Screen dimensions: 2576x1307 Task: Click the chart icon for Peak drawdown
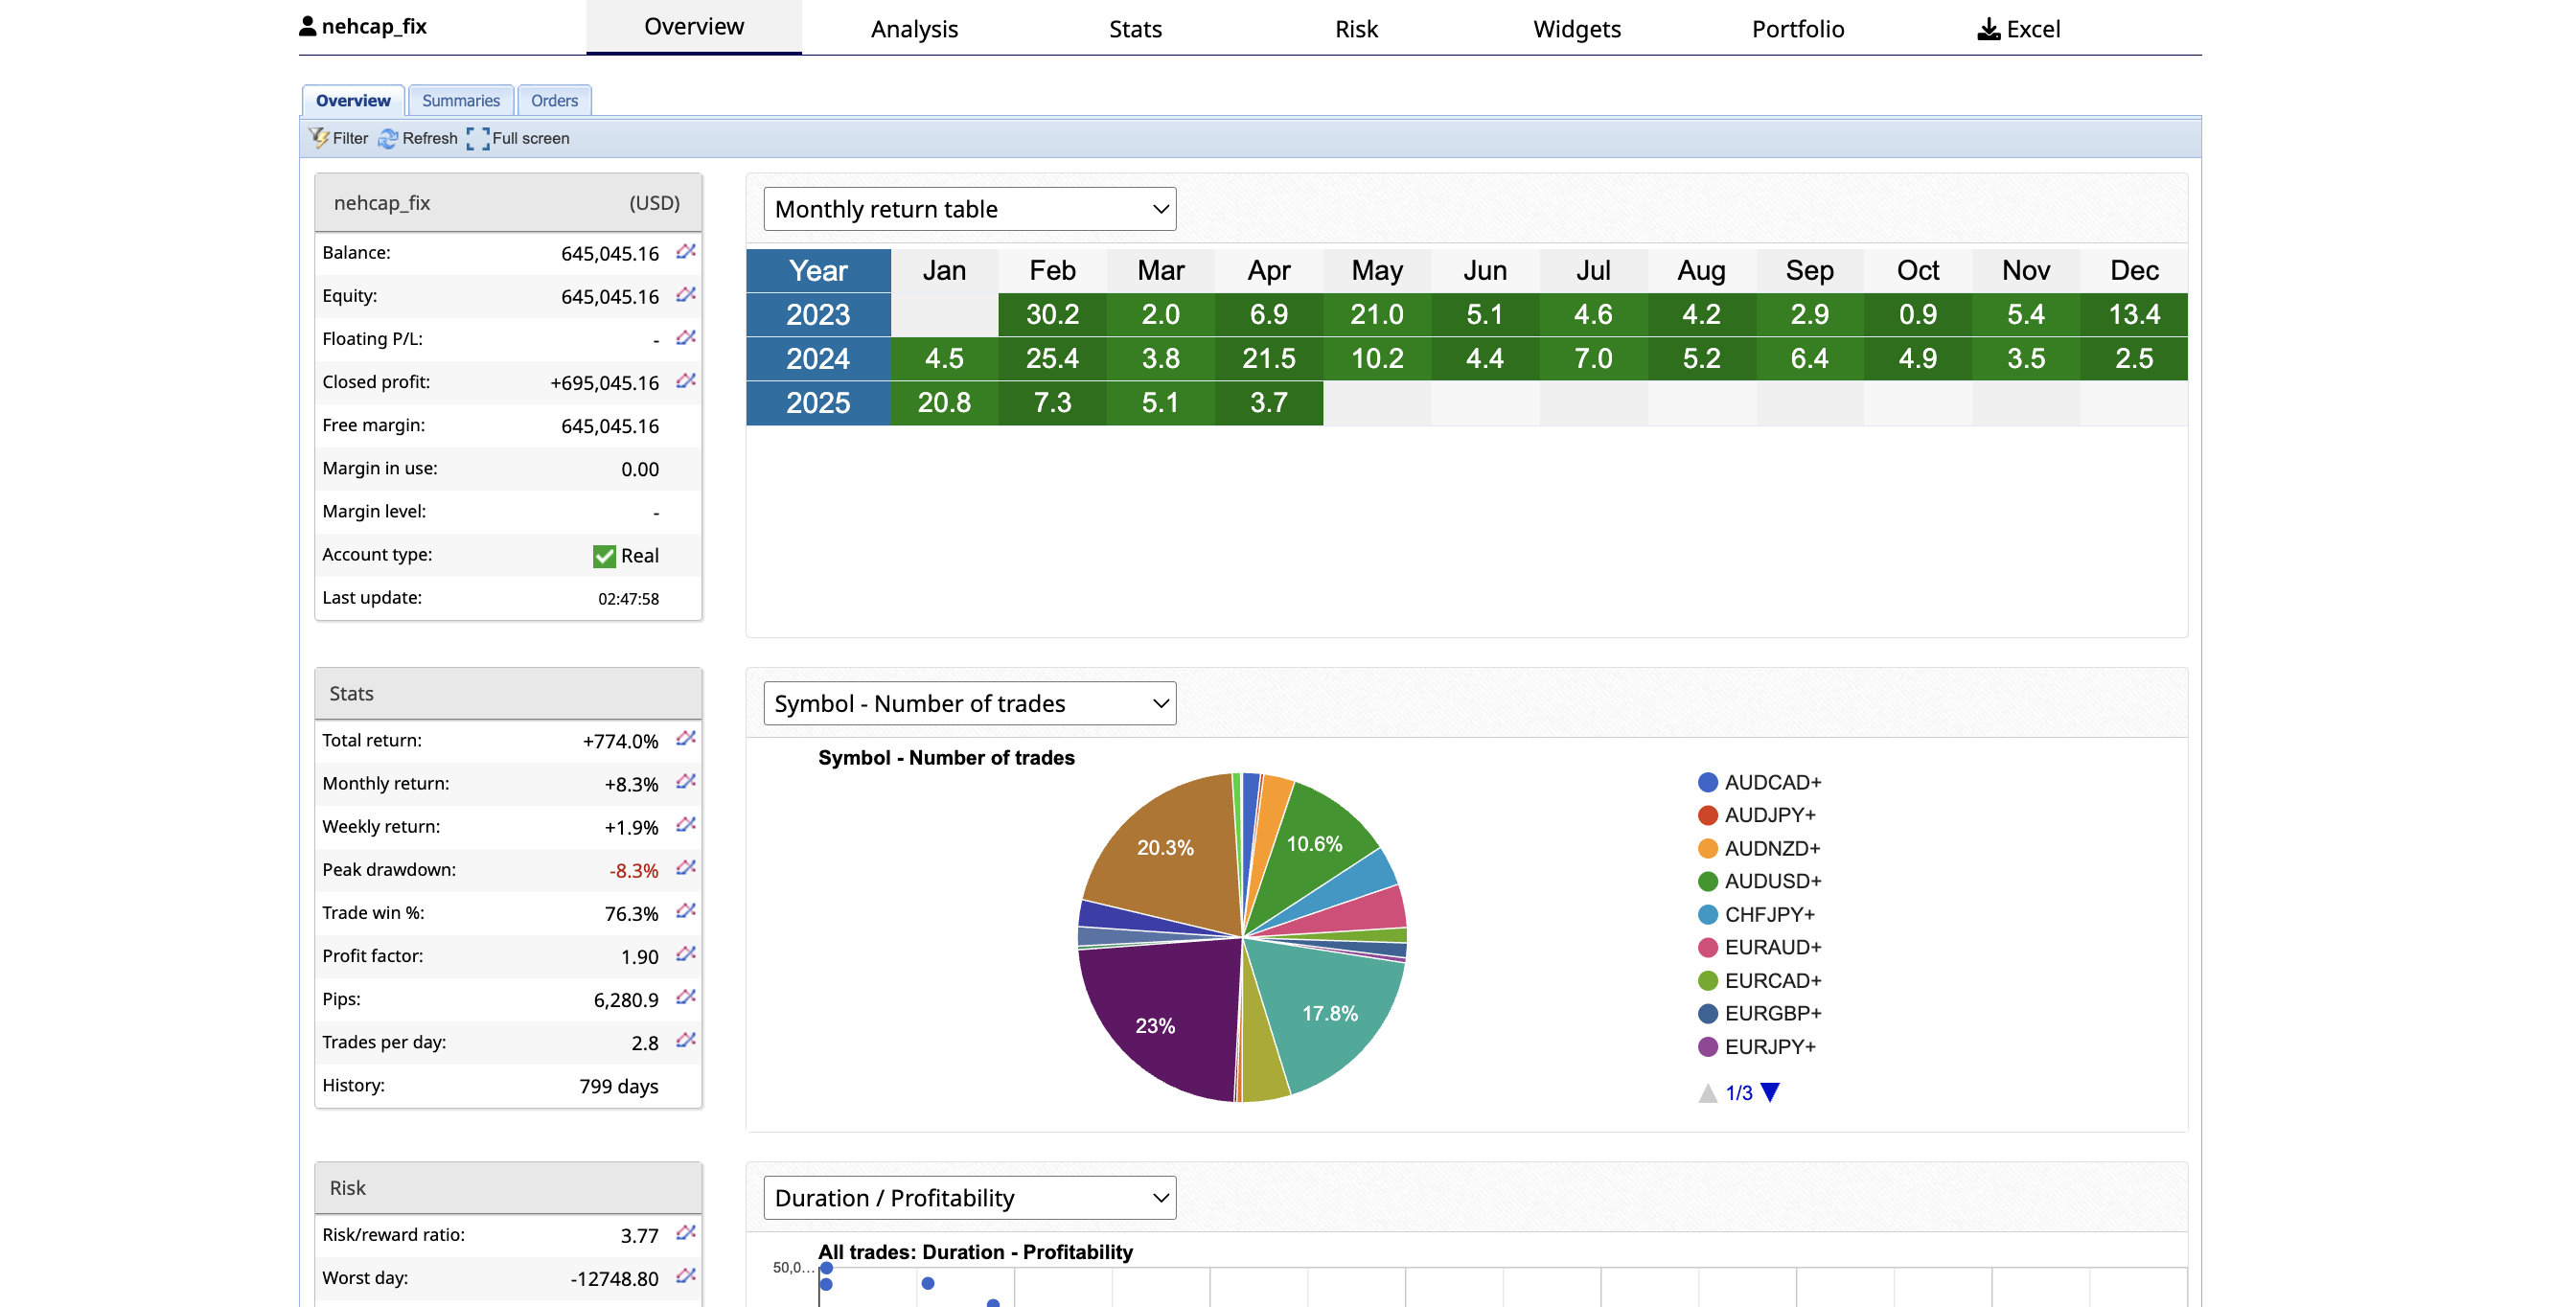(x=685, y=868)
